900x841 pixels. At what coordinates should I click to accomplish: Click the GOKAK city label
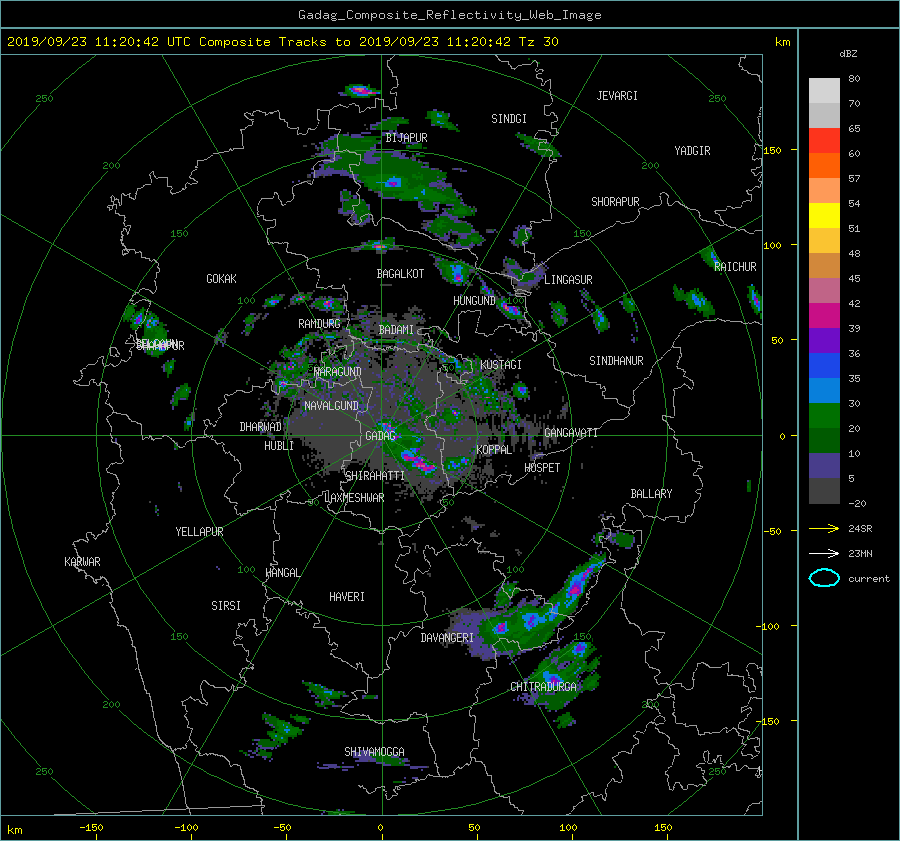pyautogui.click(x=221, y=279)
